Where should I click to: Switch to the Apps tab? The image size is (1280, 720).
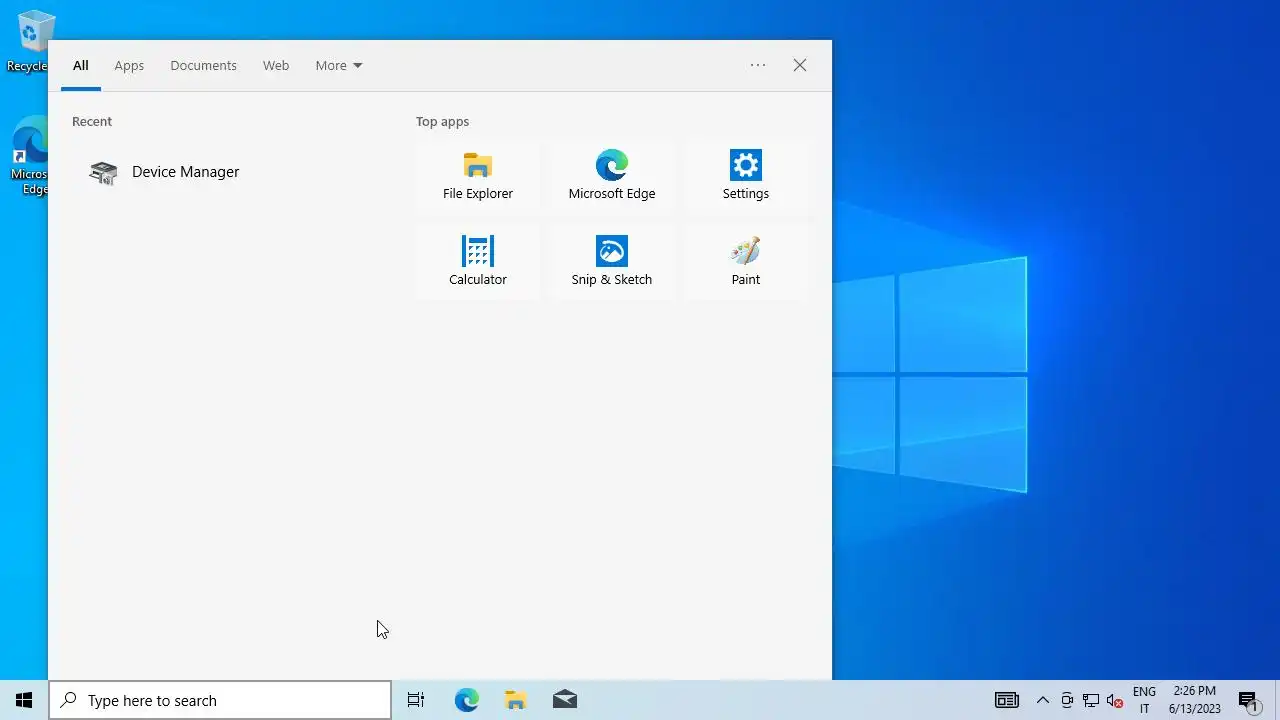tap(129, 65)
